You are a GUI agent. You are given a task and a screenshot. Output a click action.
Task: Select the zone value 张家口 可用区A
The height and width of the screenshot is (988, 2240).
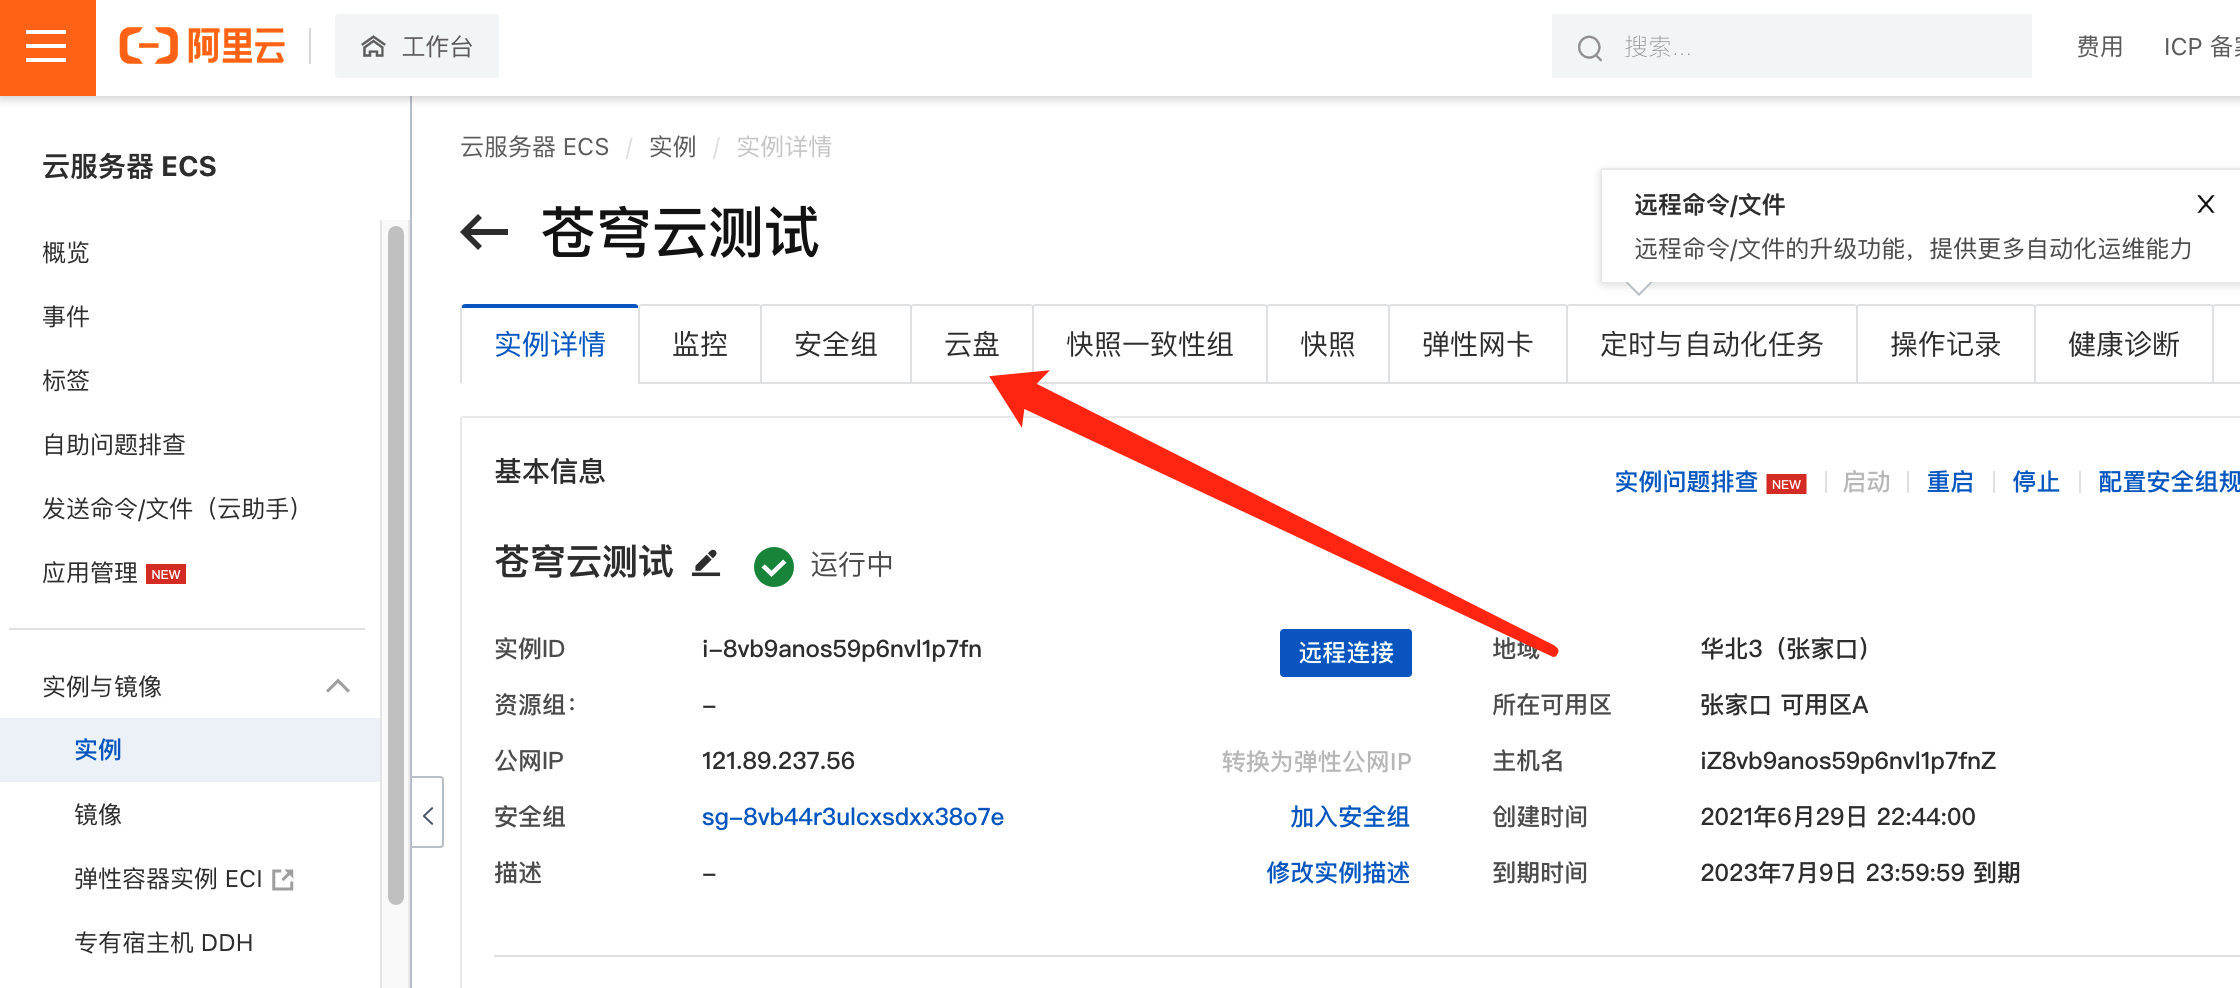[1784, 705]
